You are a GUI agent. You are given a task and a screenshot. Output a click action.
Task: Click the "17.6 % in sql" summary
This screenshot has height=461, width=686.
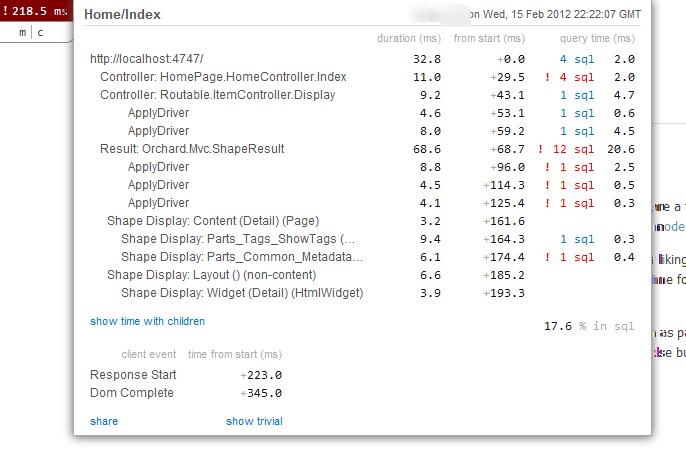click(589, 325)
